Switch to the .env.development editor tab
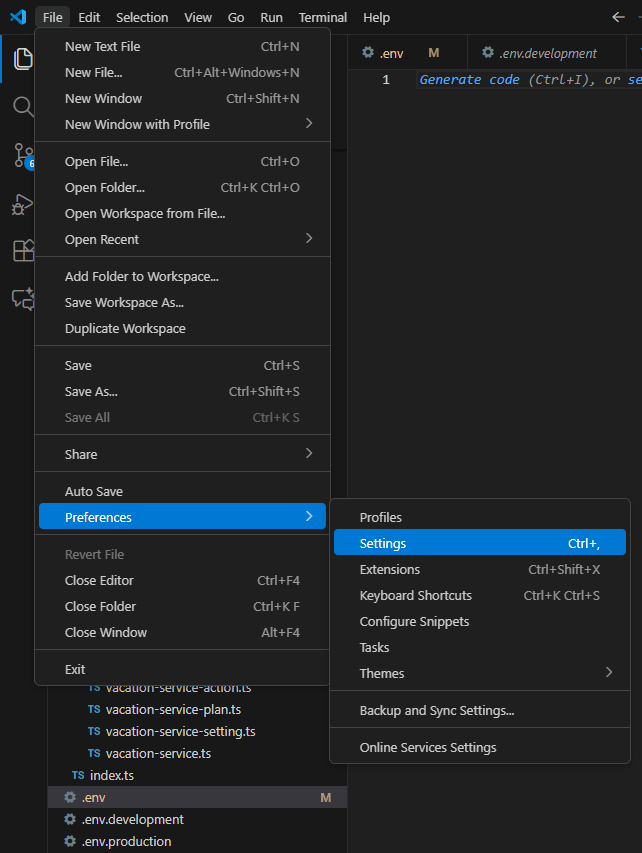Viewport: 642px width, 853px height. coord(547,53)
